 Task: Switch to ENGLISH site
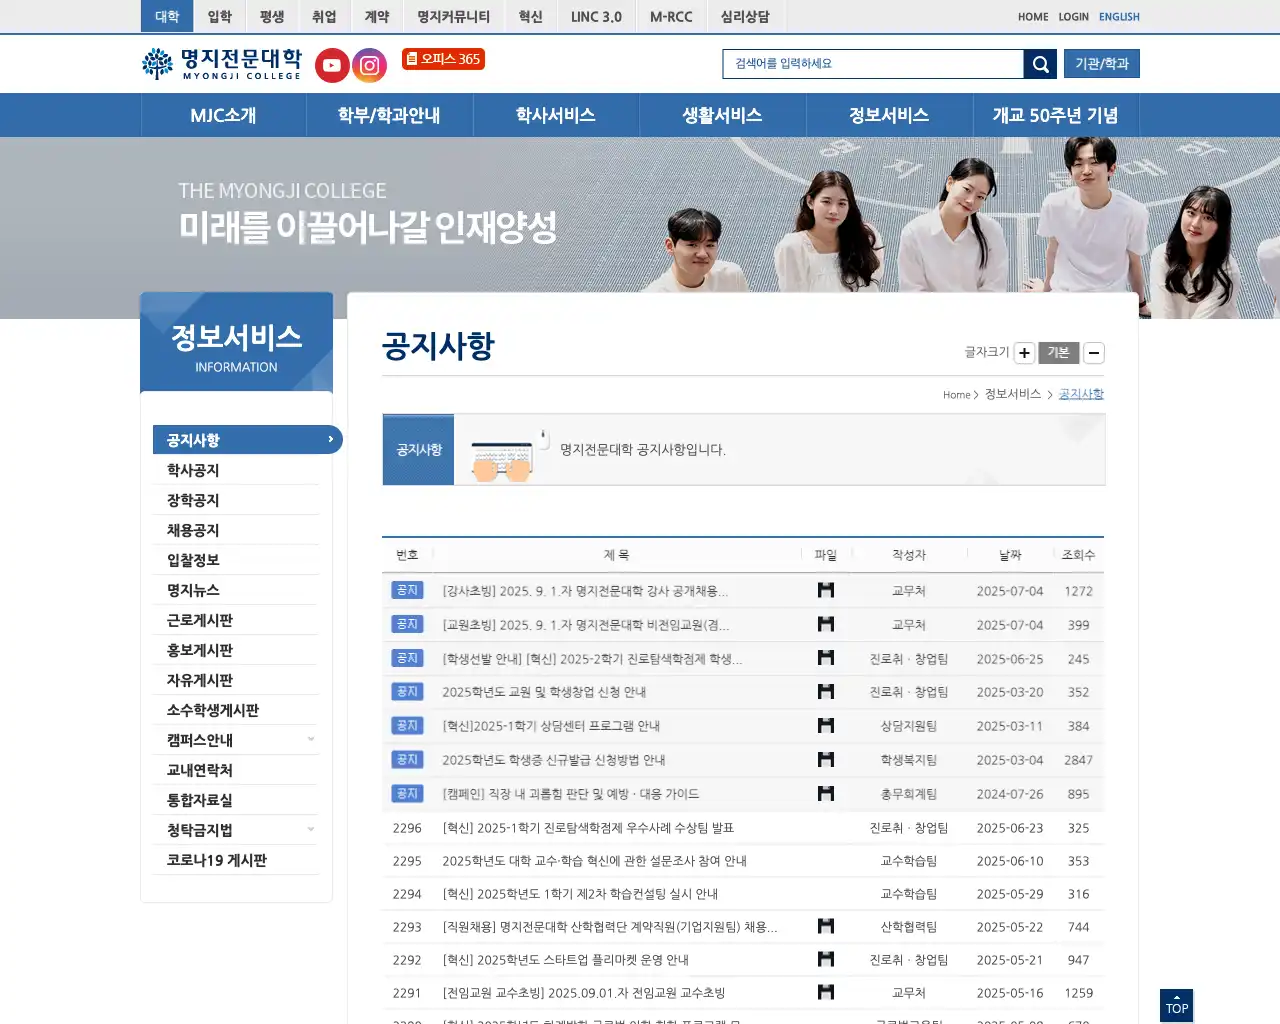(1119, 17)
